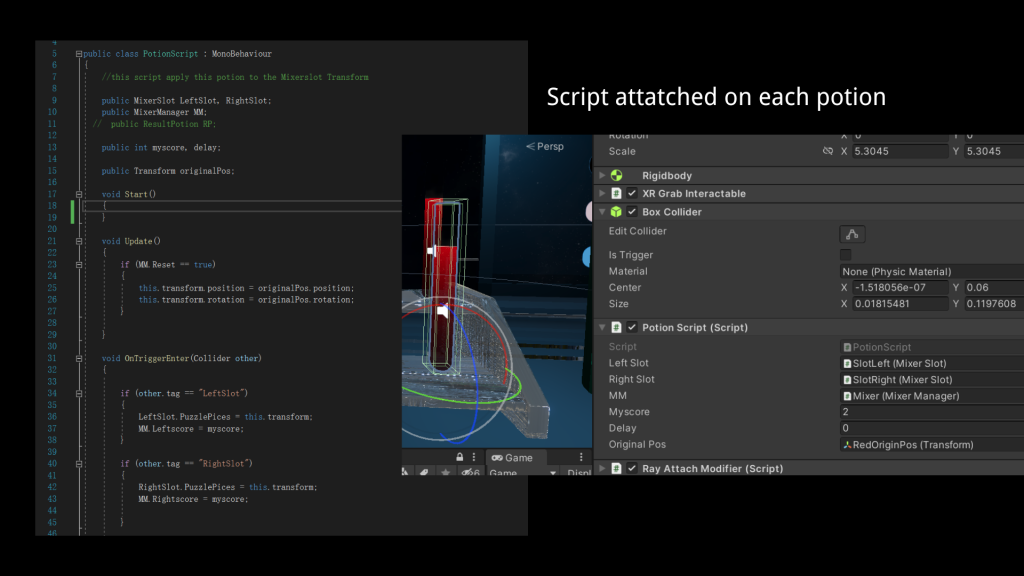Click the Ray Attach Modifier script icon

point(616,468)
